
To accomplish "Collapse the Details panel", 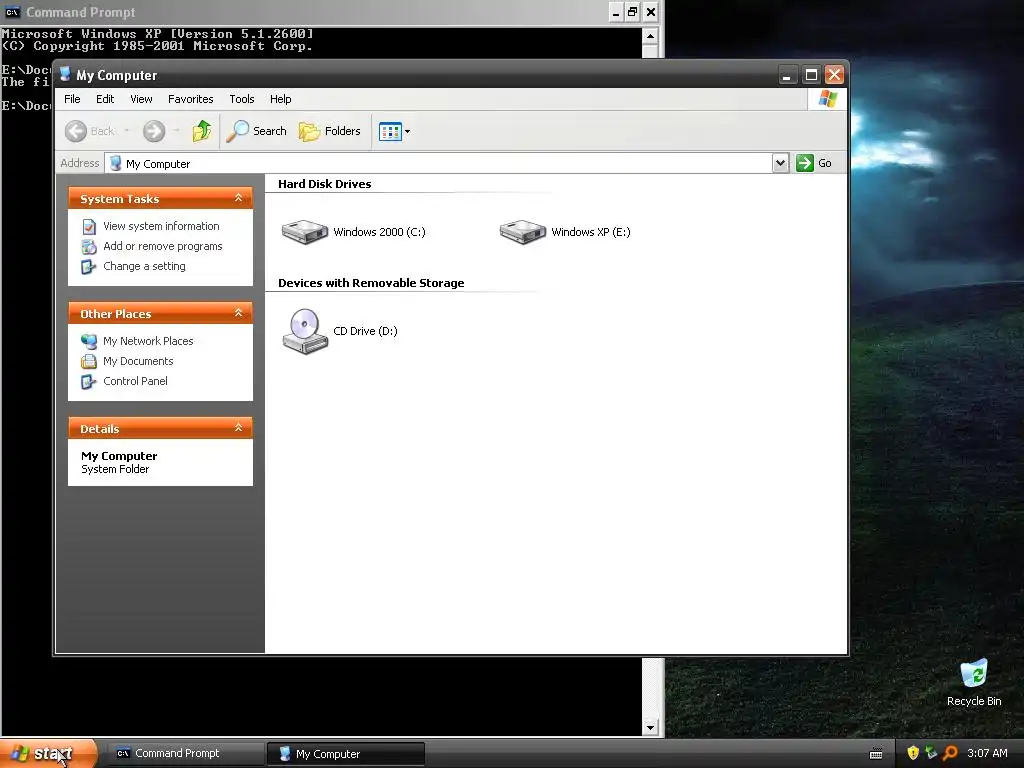I will pyautogui.click(x=238, y=428).
